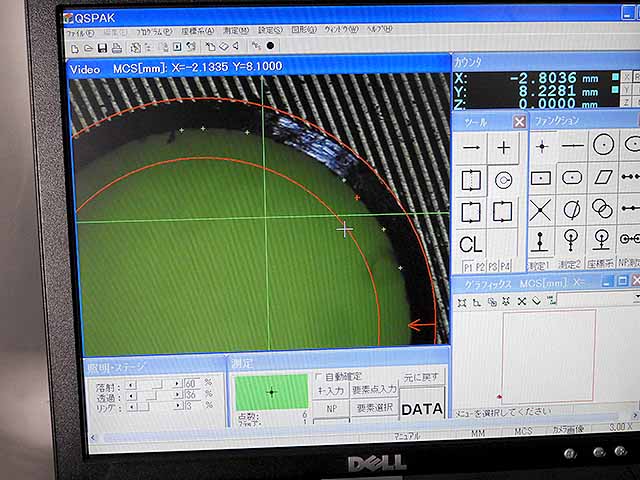
Task: Click the Y counter value 8.2281 mm
Action: point(558,91)
